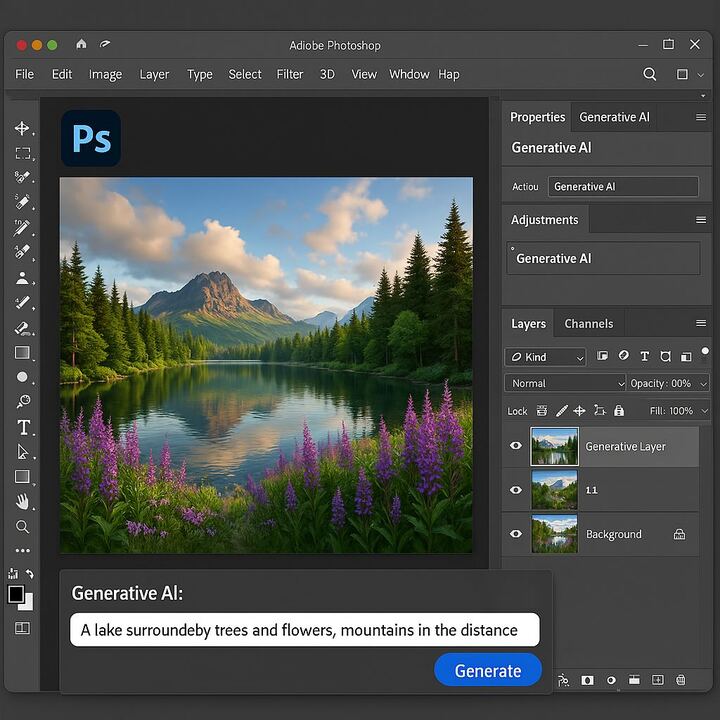The height and width of the screenshot is (720, 720).
Task: Select the Type tool
Action: click(x=23, y=427)
